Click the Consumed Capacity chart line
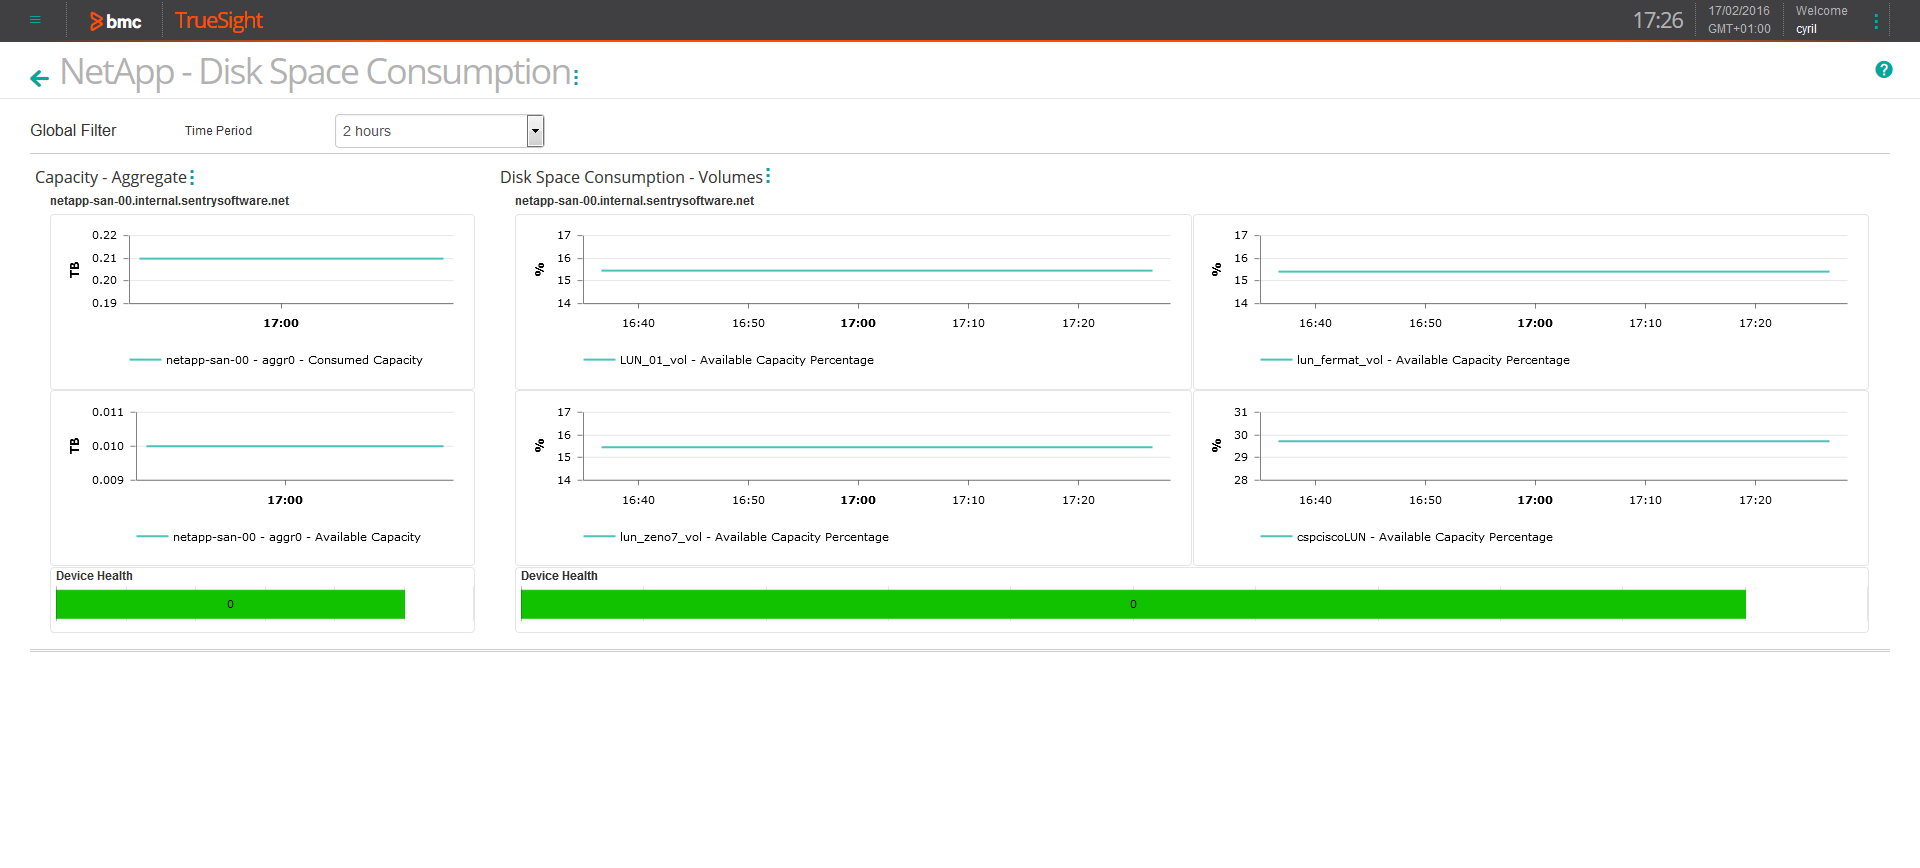Viewport: 1920px width, 868px height. tap(291, 259)
